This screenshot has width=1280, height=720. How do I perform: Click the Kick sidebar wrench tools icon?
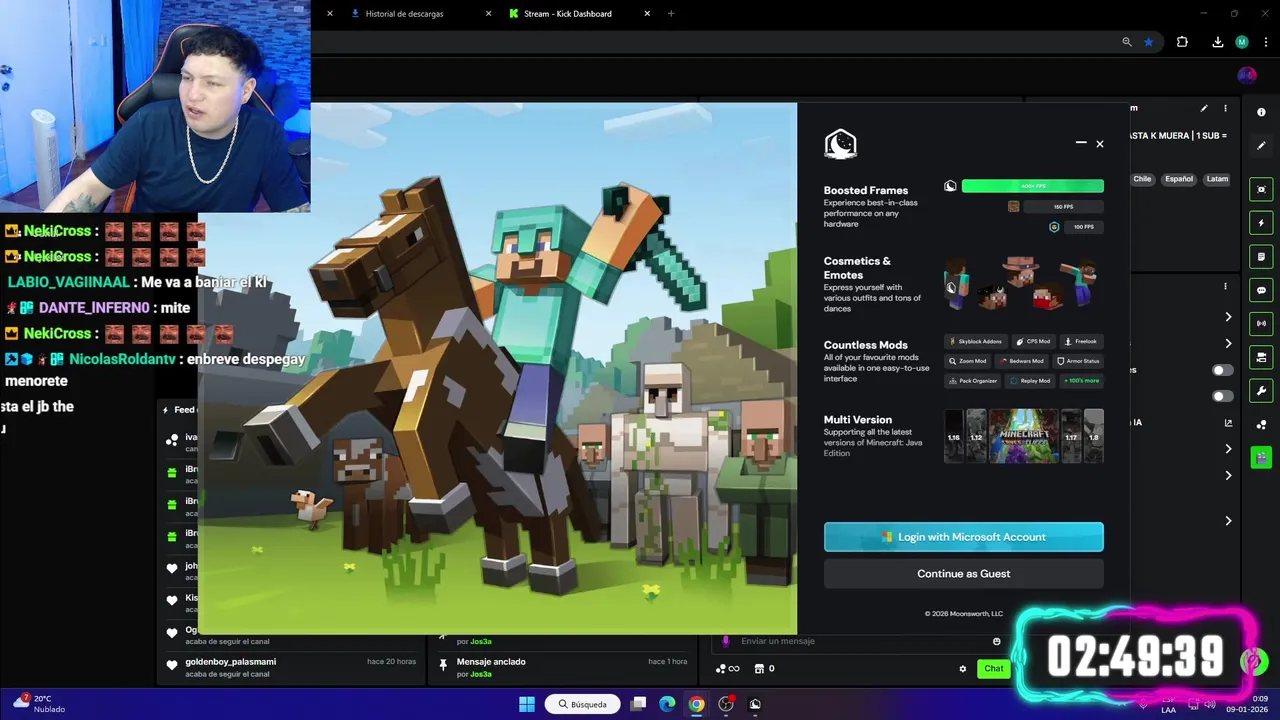coord(1261,390)
